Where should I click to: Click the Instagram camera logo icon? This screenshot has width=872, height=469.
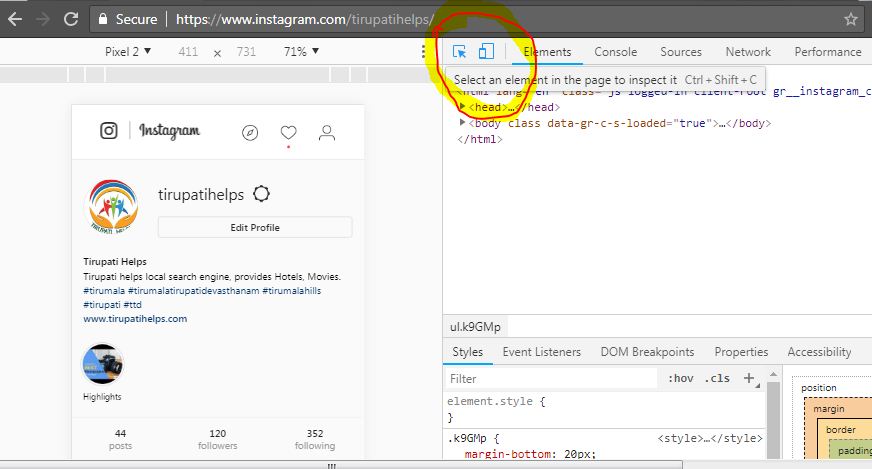pos(108,131)
